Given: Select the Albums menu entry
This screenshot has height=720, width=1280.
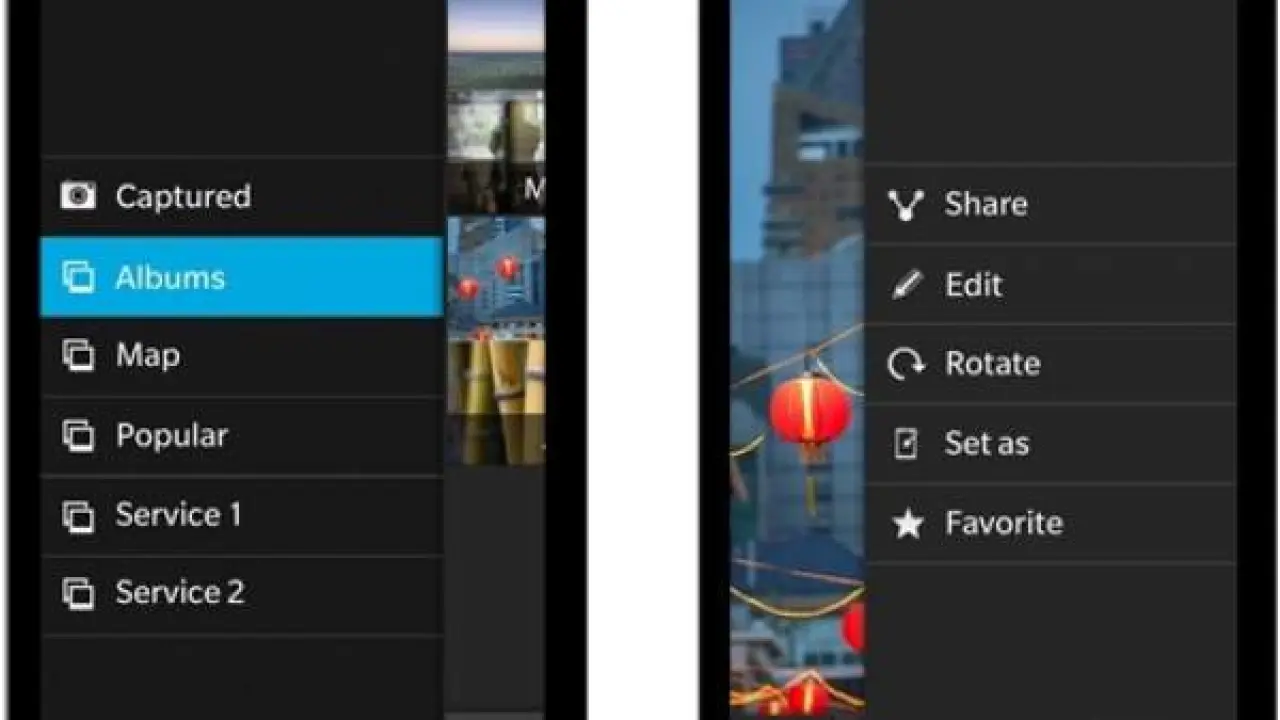Looking at the screenshot, I should 170,277.
